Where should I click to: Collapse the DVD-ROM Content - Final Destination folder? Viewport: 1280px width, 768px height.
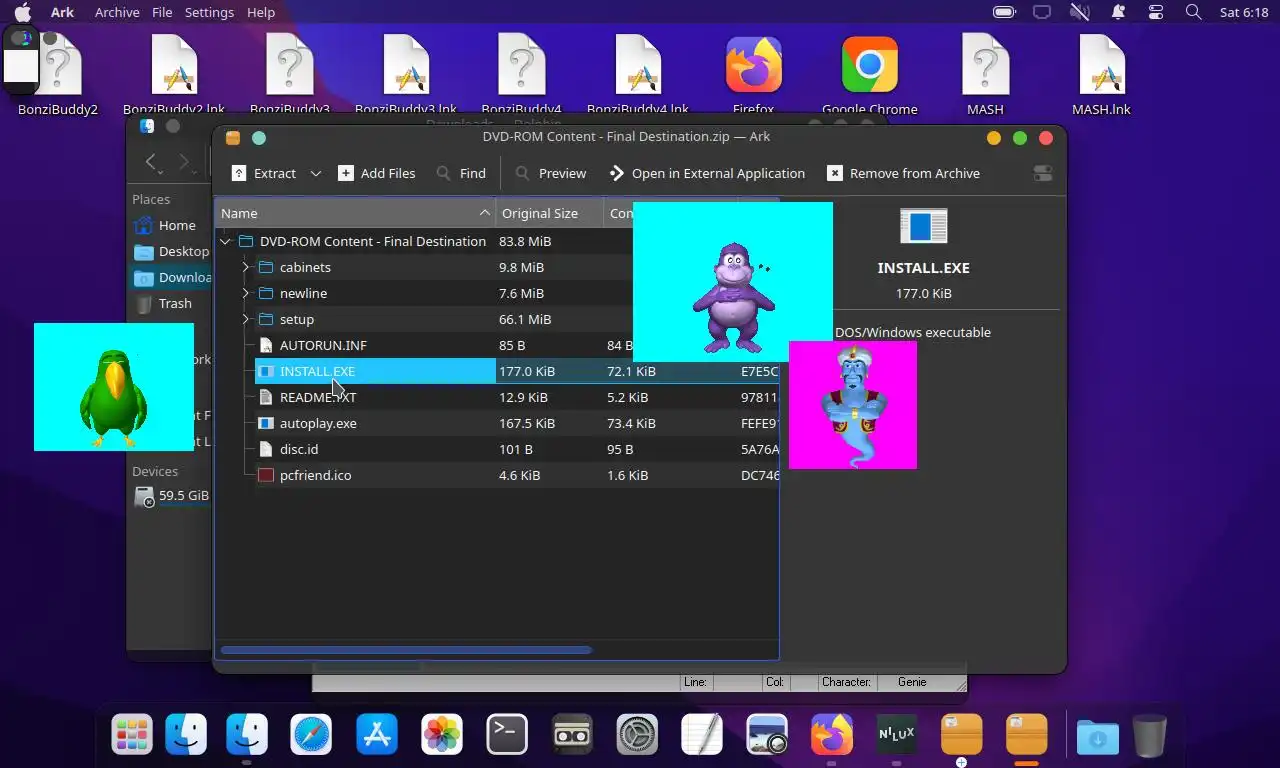click(226, 241)
